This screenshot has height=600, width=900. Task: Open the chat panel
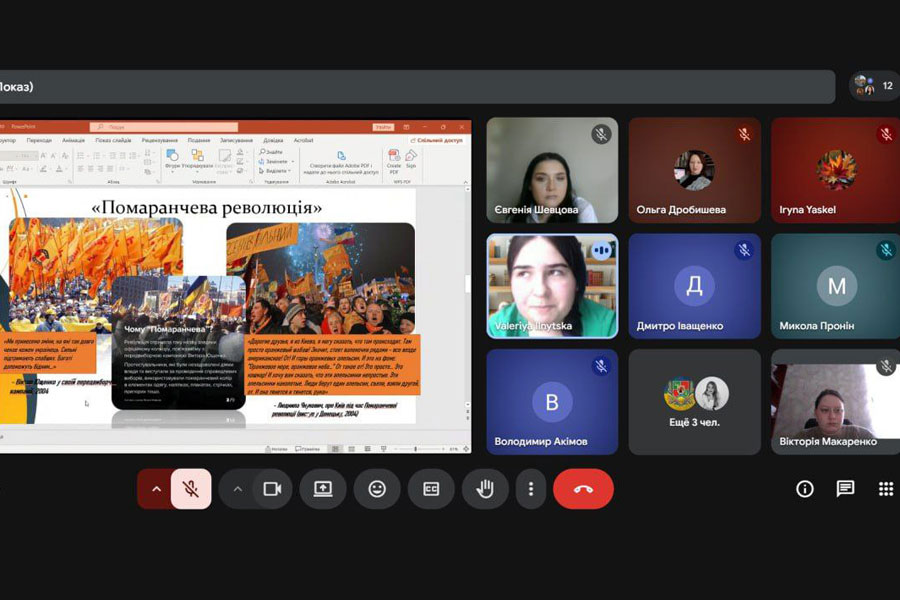[845, 489]
